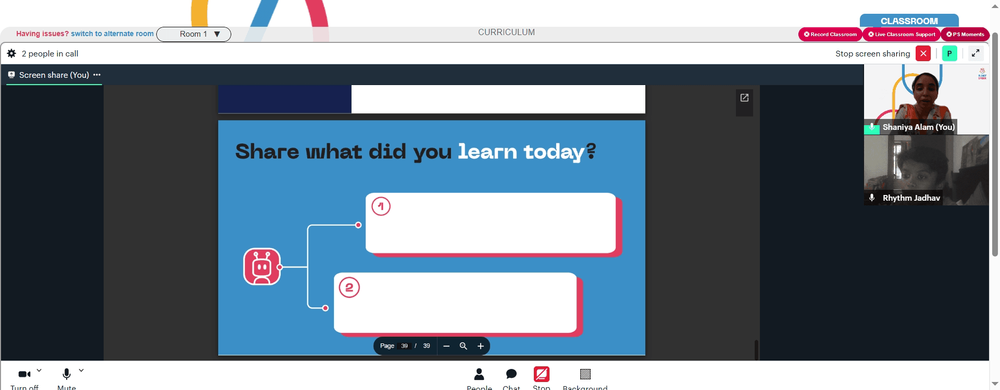Click Rhythm Jadhav microphone status icon

872,198
